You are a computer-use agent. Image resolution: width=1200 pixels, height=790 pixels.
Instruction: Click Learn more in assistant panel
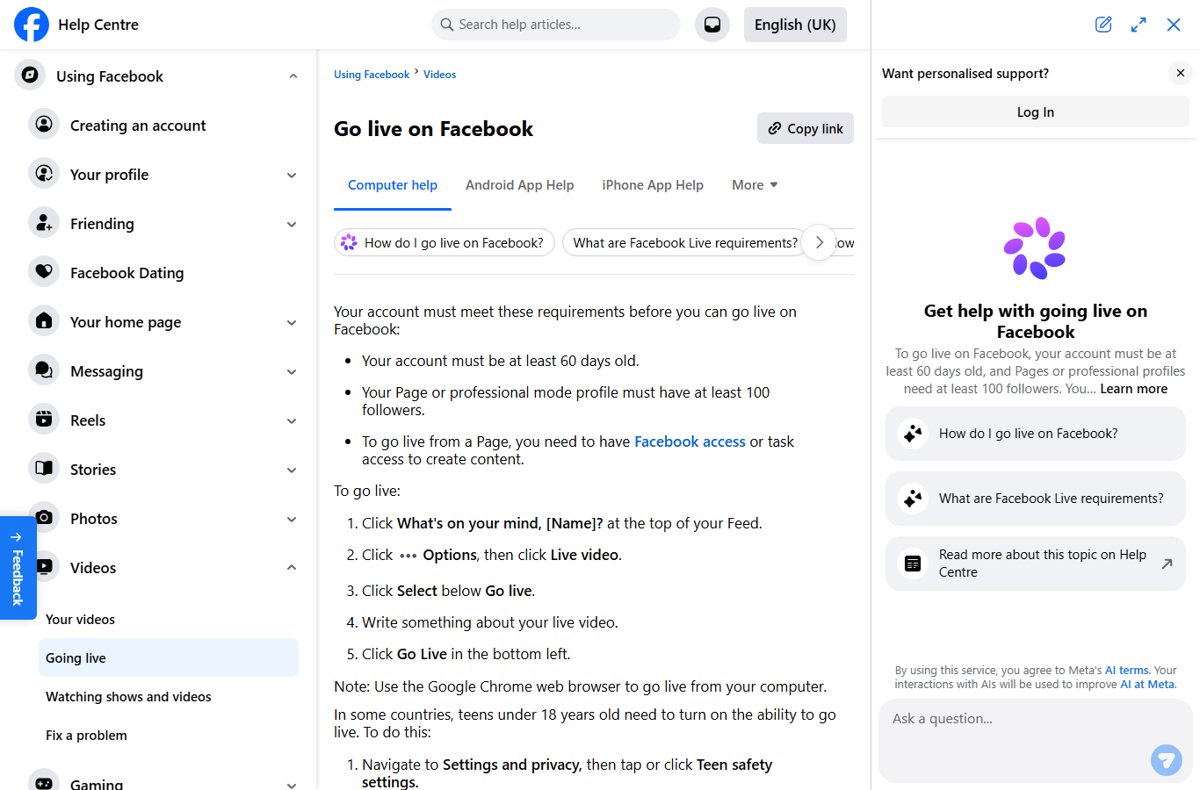(x=1134, y=389)
